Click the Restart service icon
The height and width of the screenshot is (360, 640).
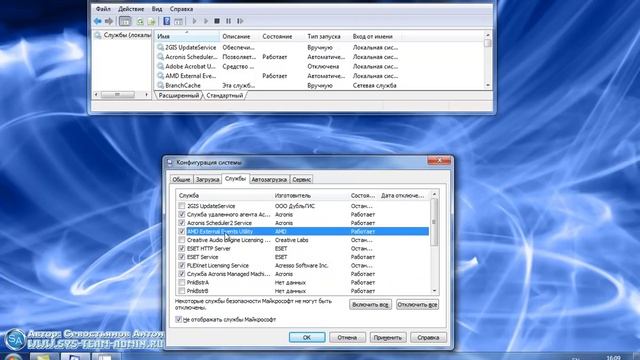point(240,21)
